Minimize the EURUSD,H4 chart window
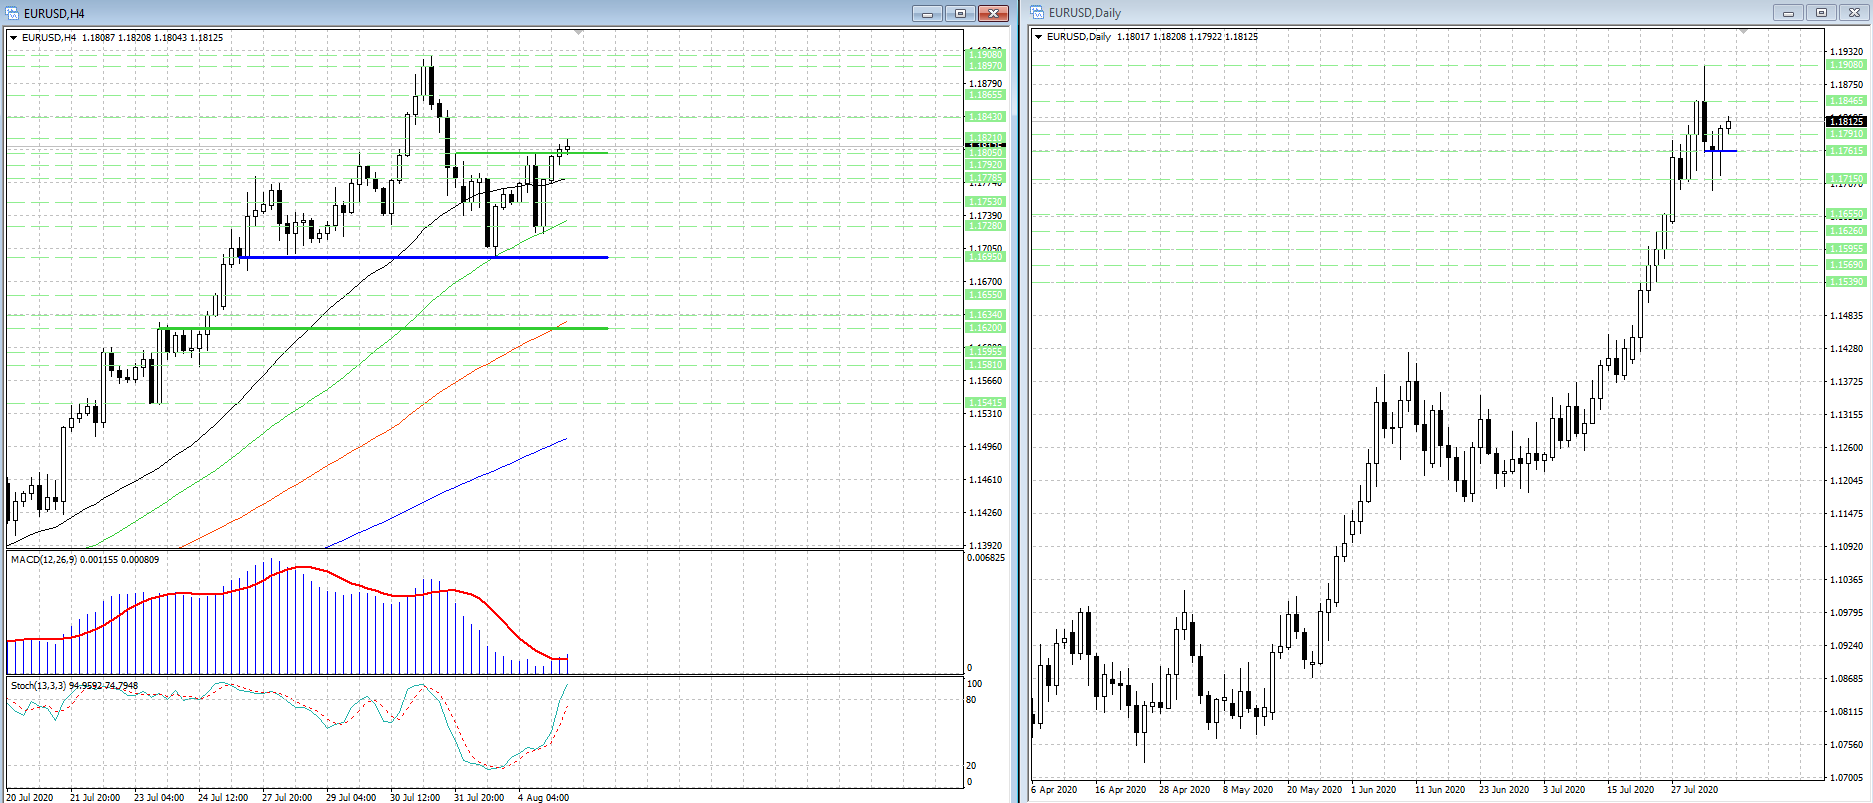 point(927,13)
